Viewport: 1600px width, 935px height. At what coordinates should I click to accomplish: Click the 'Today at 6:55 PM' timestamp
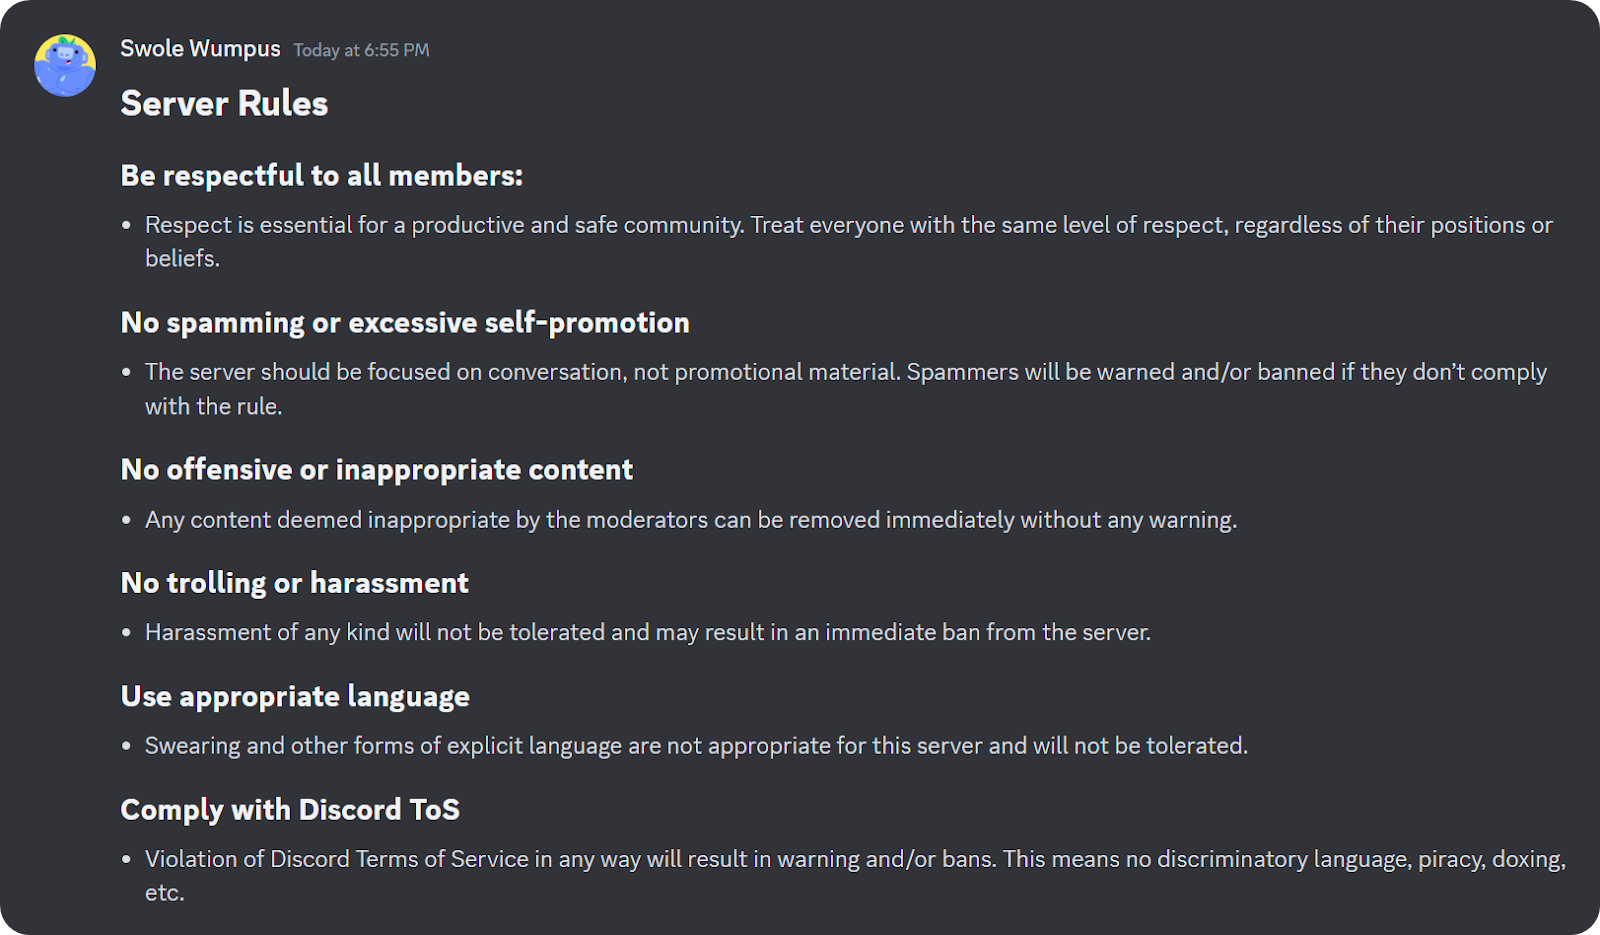point(361,50)
